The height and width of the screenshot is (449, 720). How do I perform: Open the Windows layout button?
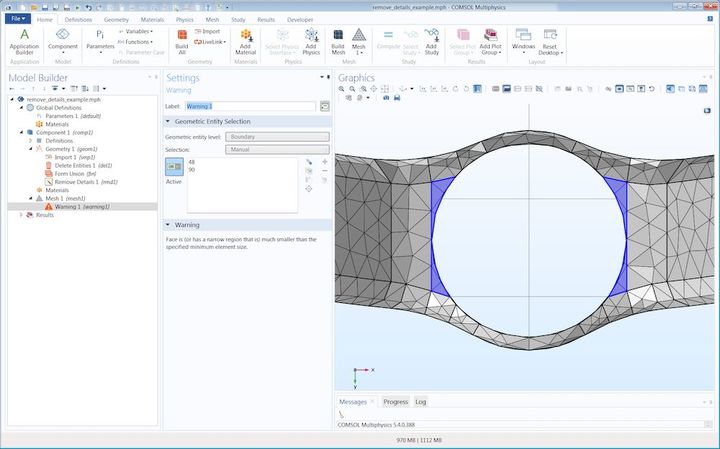tap(523, 41)
